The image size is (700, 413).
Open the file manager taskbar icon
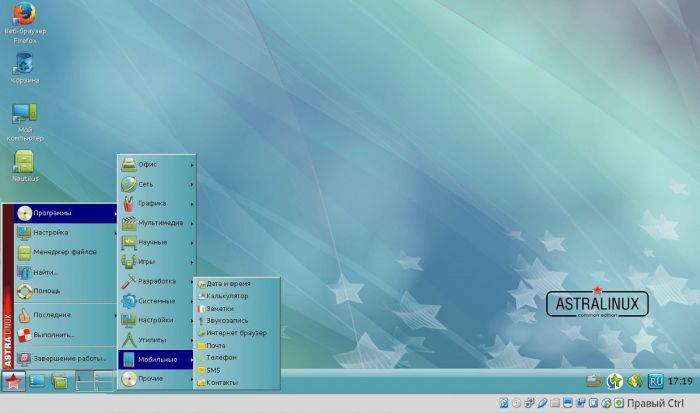(59, 381)
